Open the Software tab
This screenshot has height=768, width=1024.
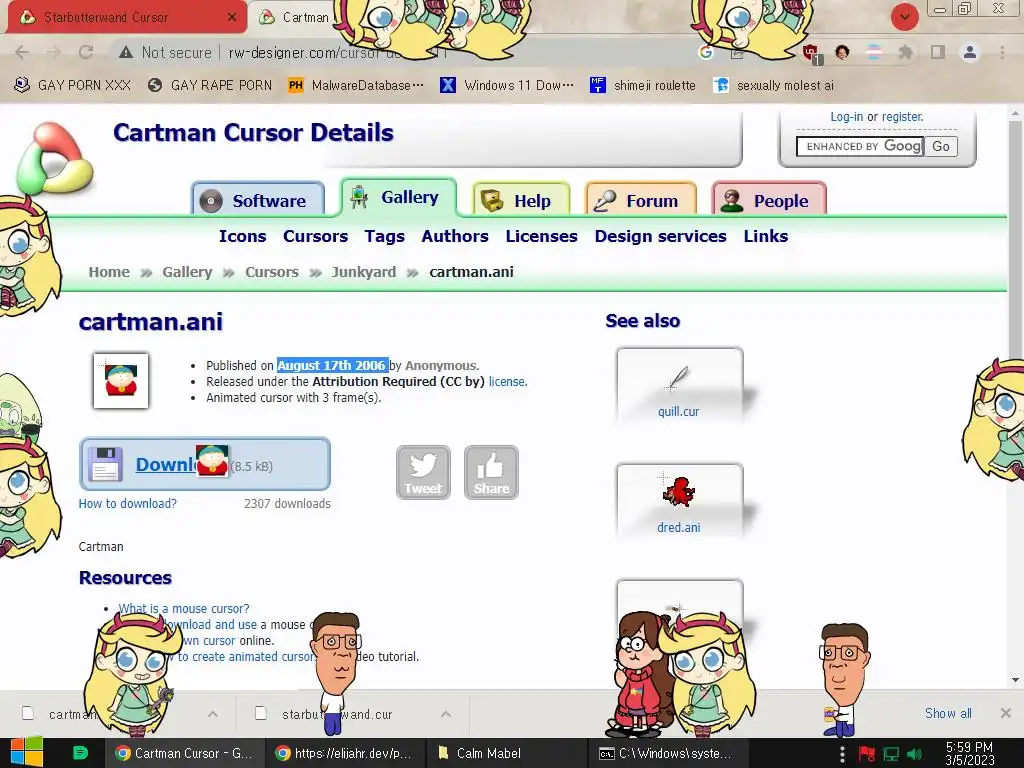pos(258,199)
